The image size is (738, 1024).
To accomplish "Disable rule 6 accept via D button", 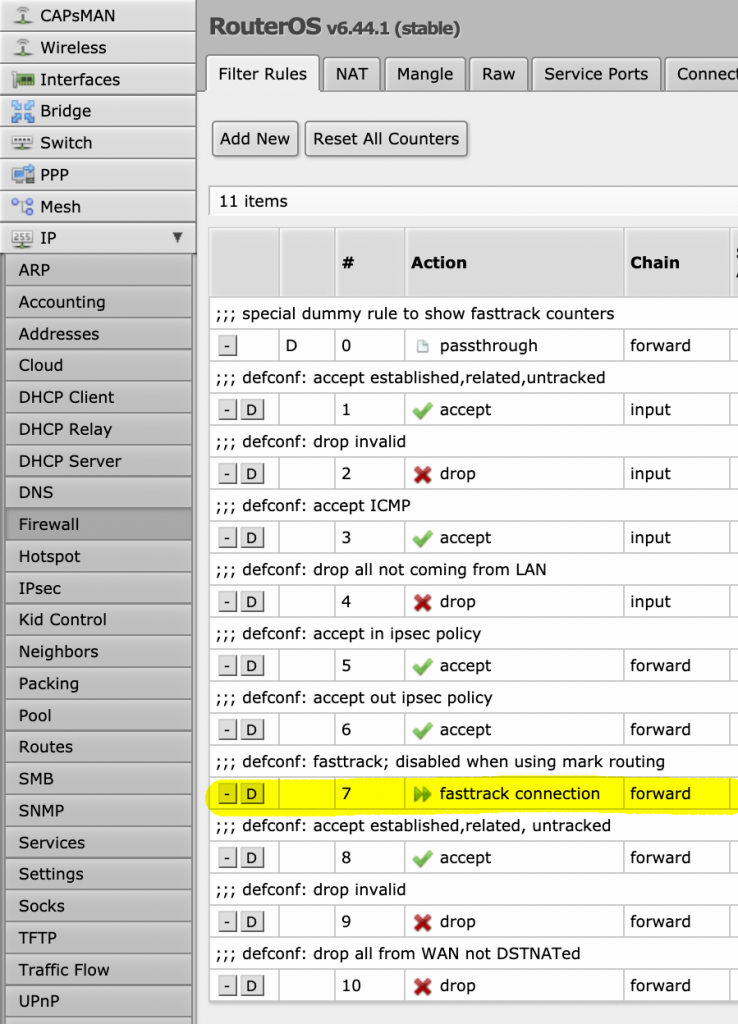I will (252, 730).
